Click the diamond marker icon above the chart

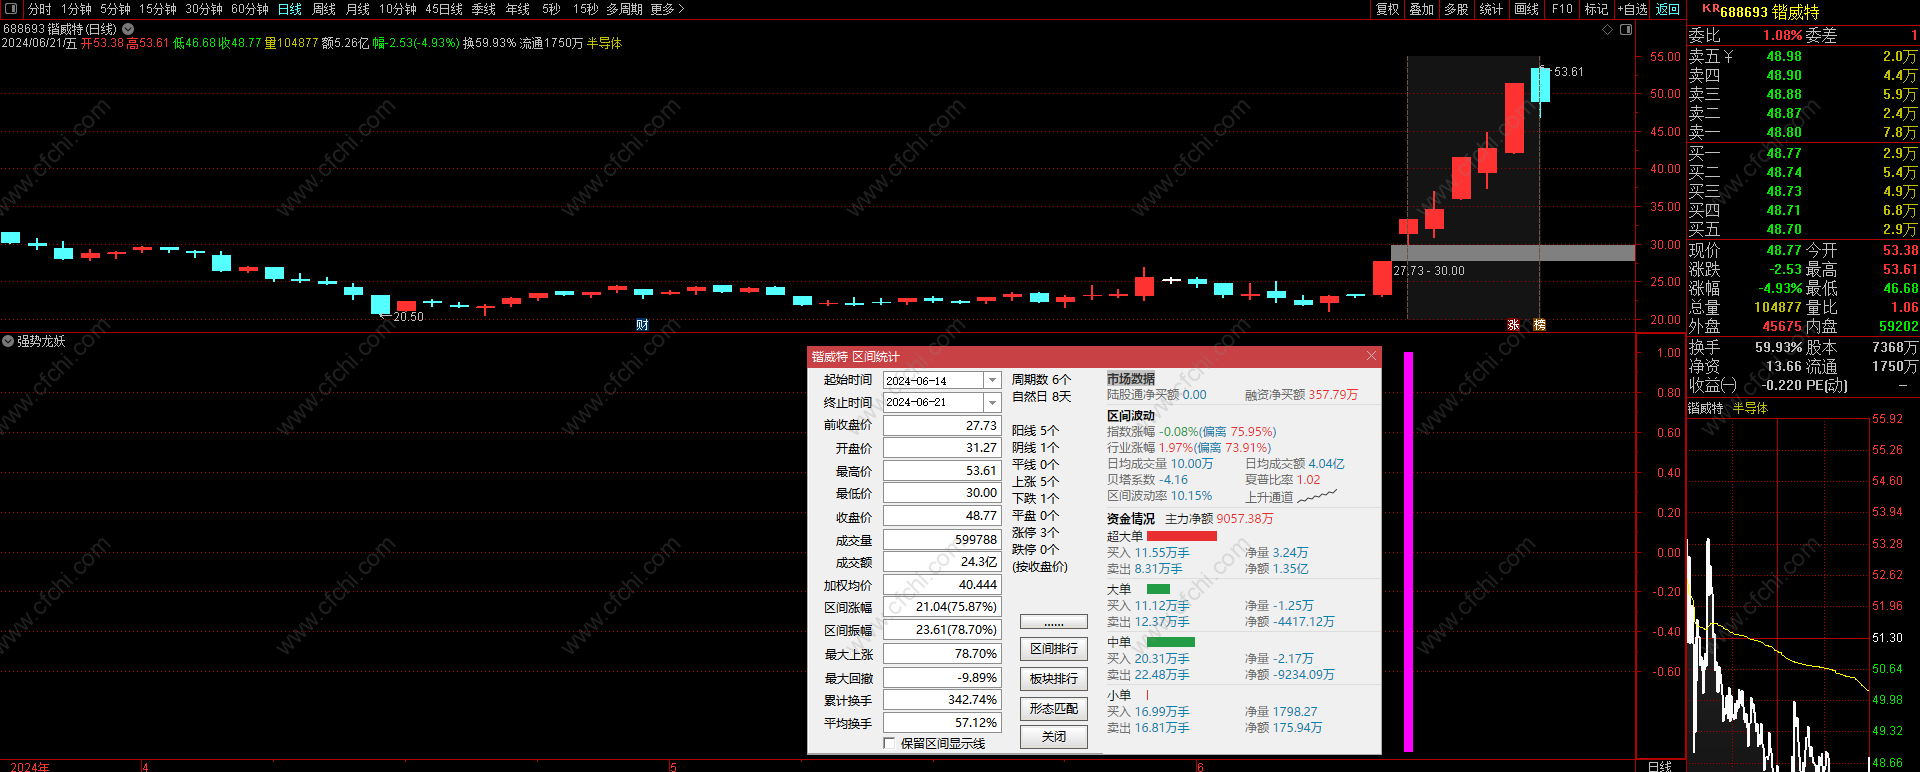pos(1608,30)
